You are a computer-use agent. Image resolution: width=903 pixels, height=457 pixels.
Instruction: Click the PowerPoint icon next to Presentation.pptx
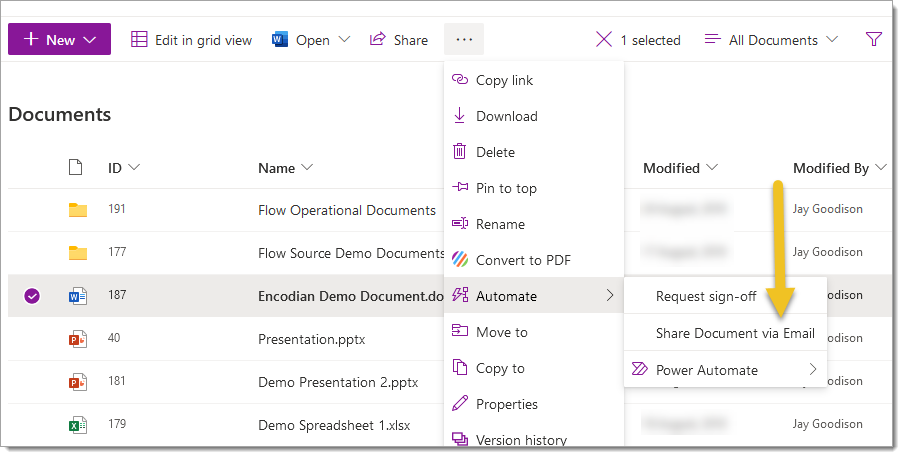(x=78, y=339)
